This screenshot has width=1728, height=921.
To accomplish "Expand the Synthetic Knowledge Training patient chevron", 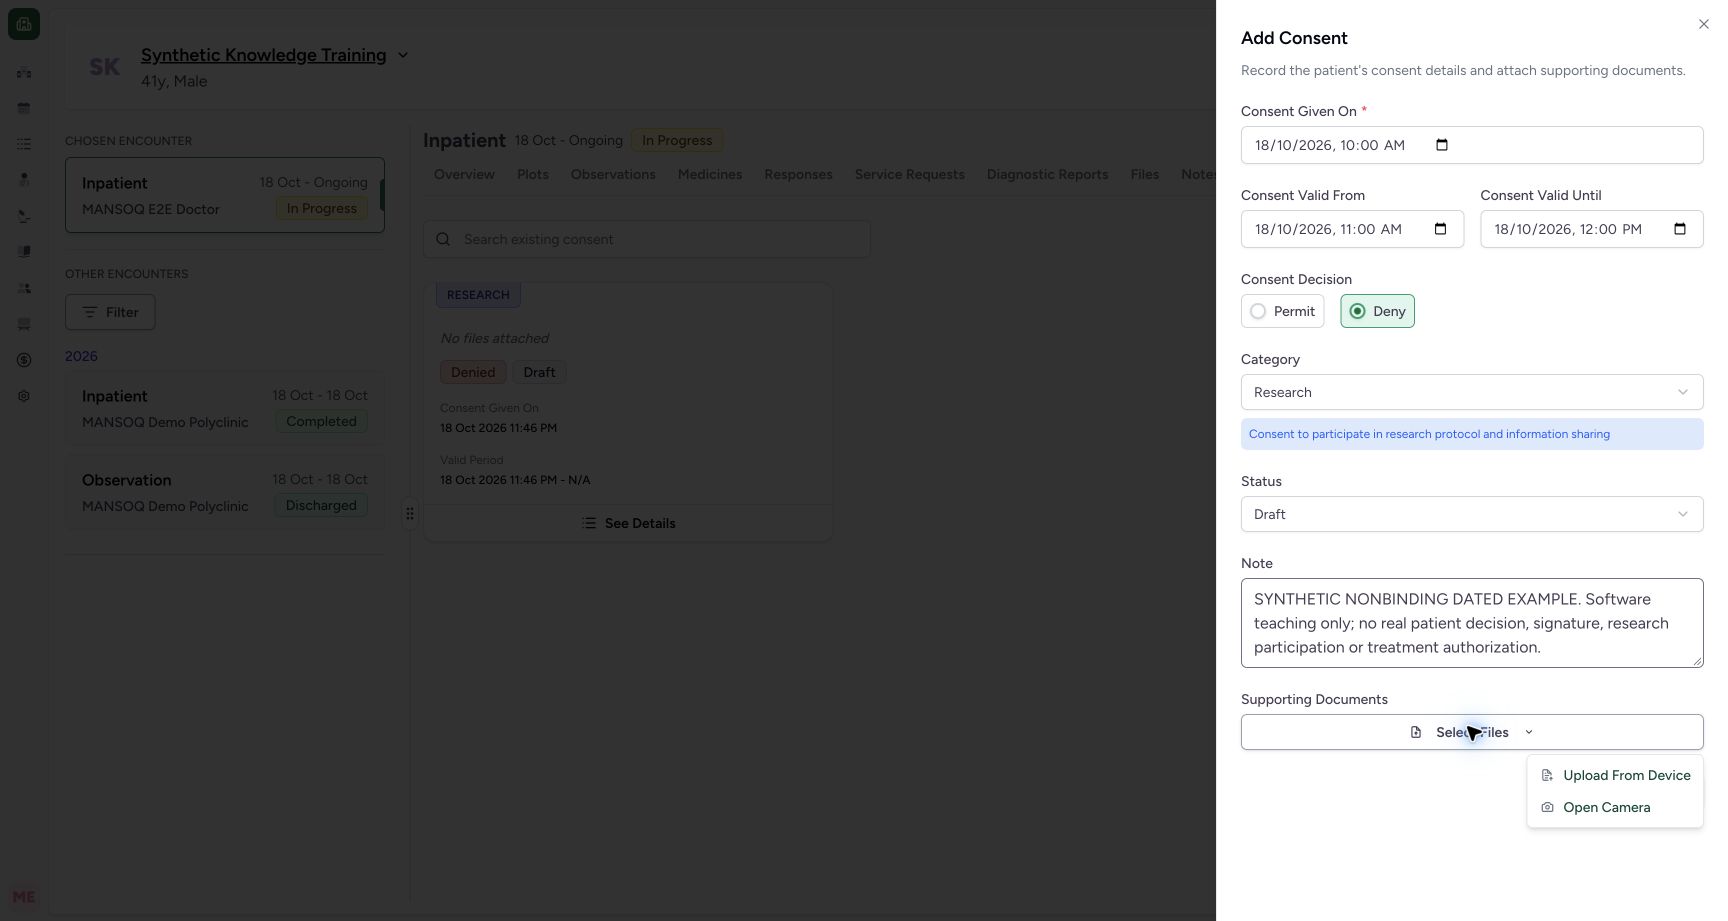I will coord(403,55).
